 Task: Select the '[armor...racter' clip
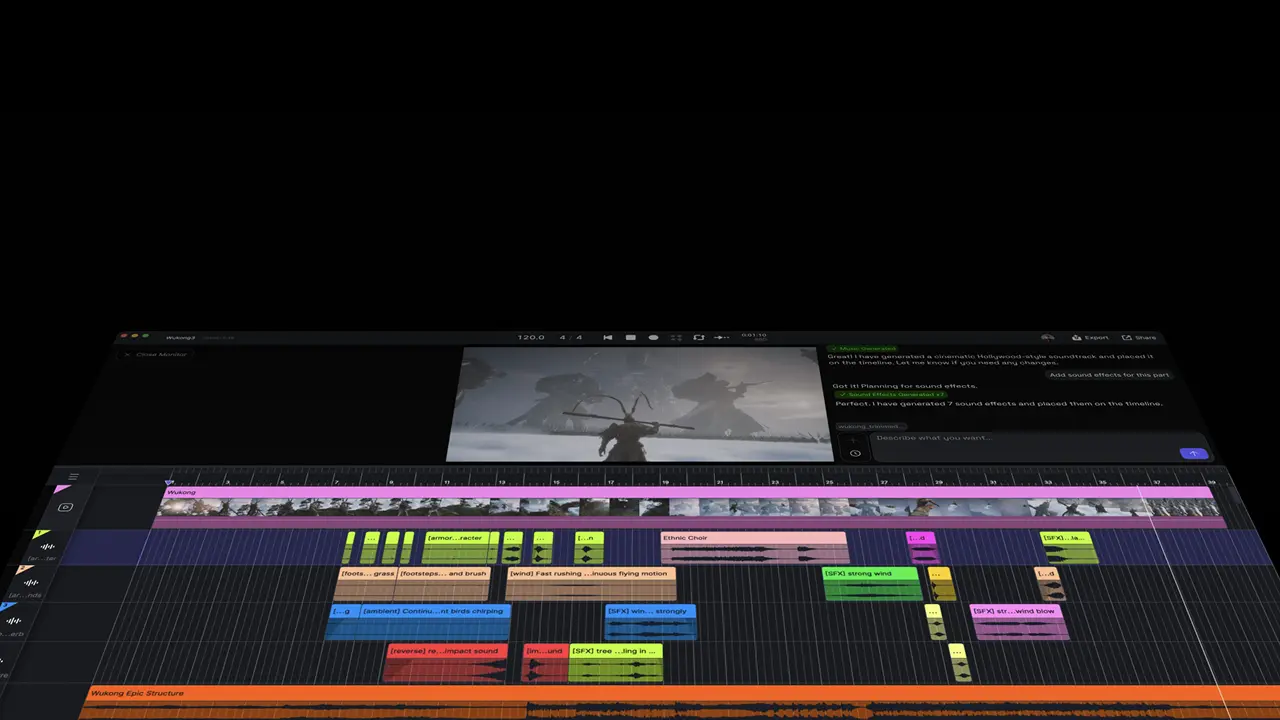456,548
